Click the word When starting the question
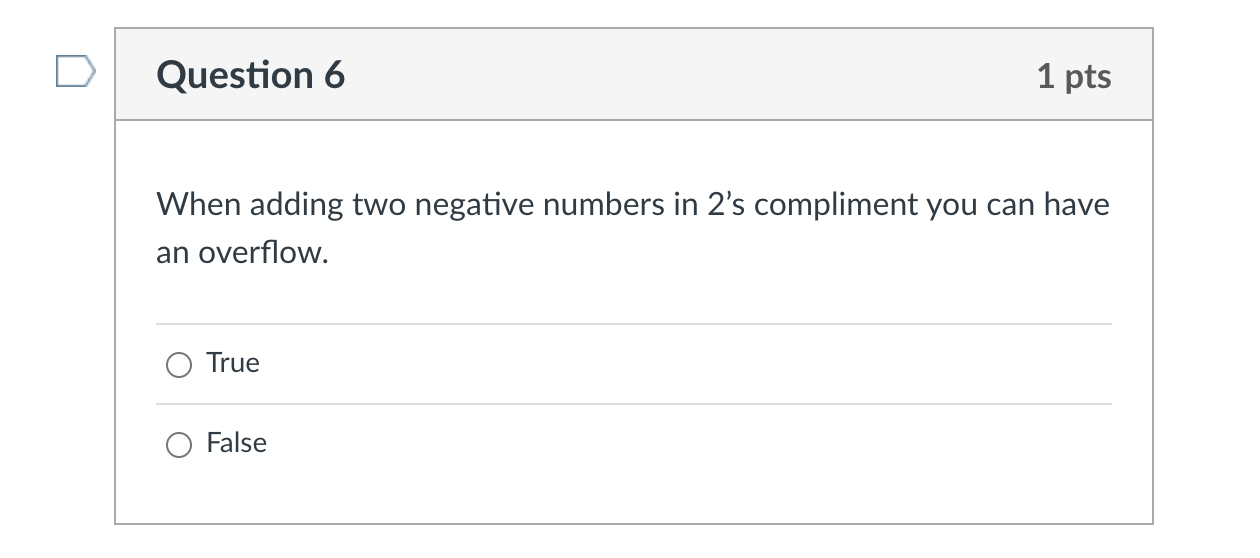Image resolution: width=1260 pixels, height=558 pixels. tap(199, 205)
